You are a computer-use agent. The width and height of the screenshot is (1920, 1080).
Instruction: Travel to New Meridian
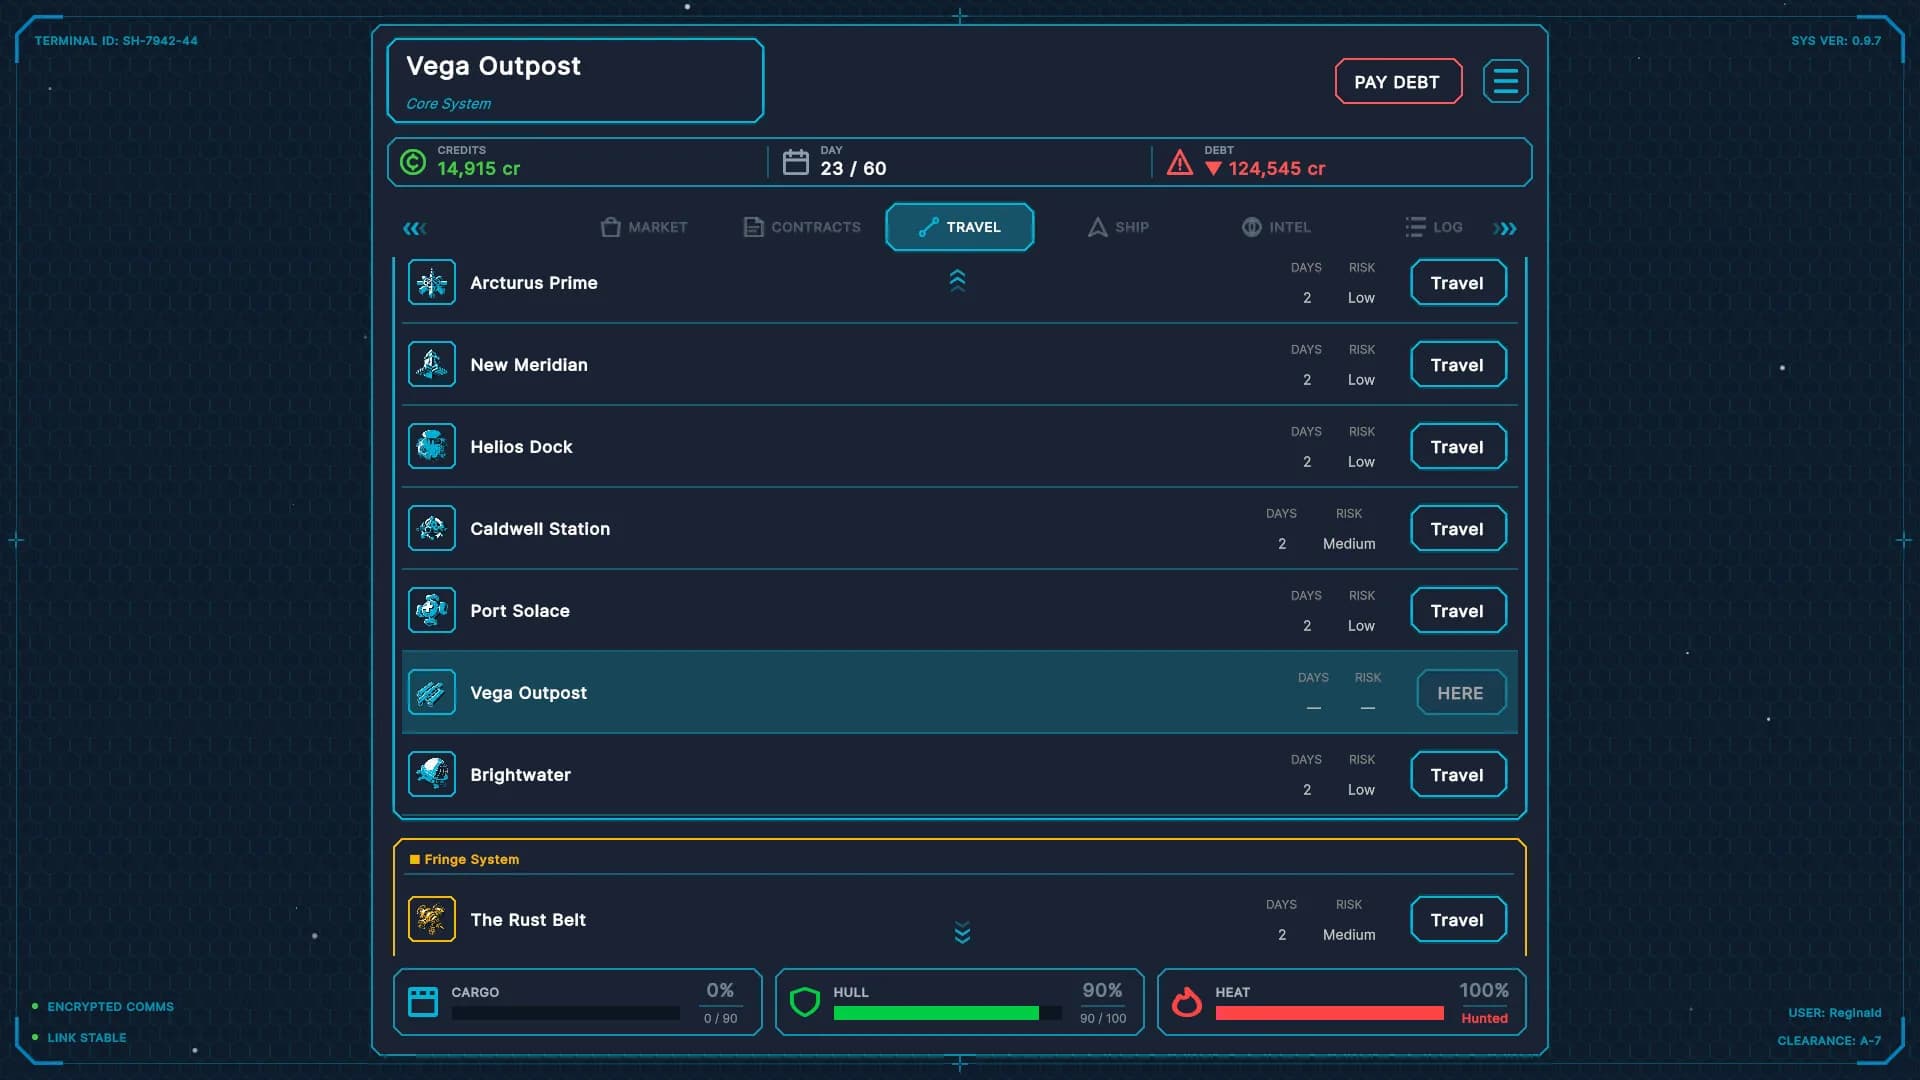click(1458, 365)
